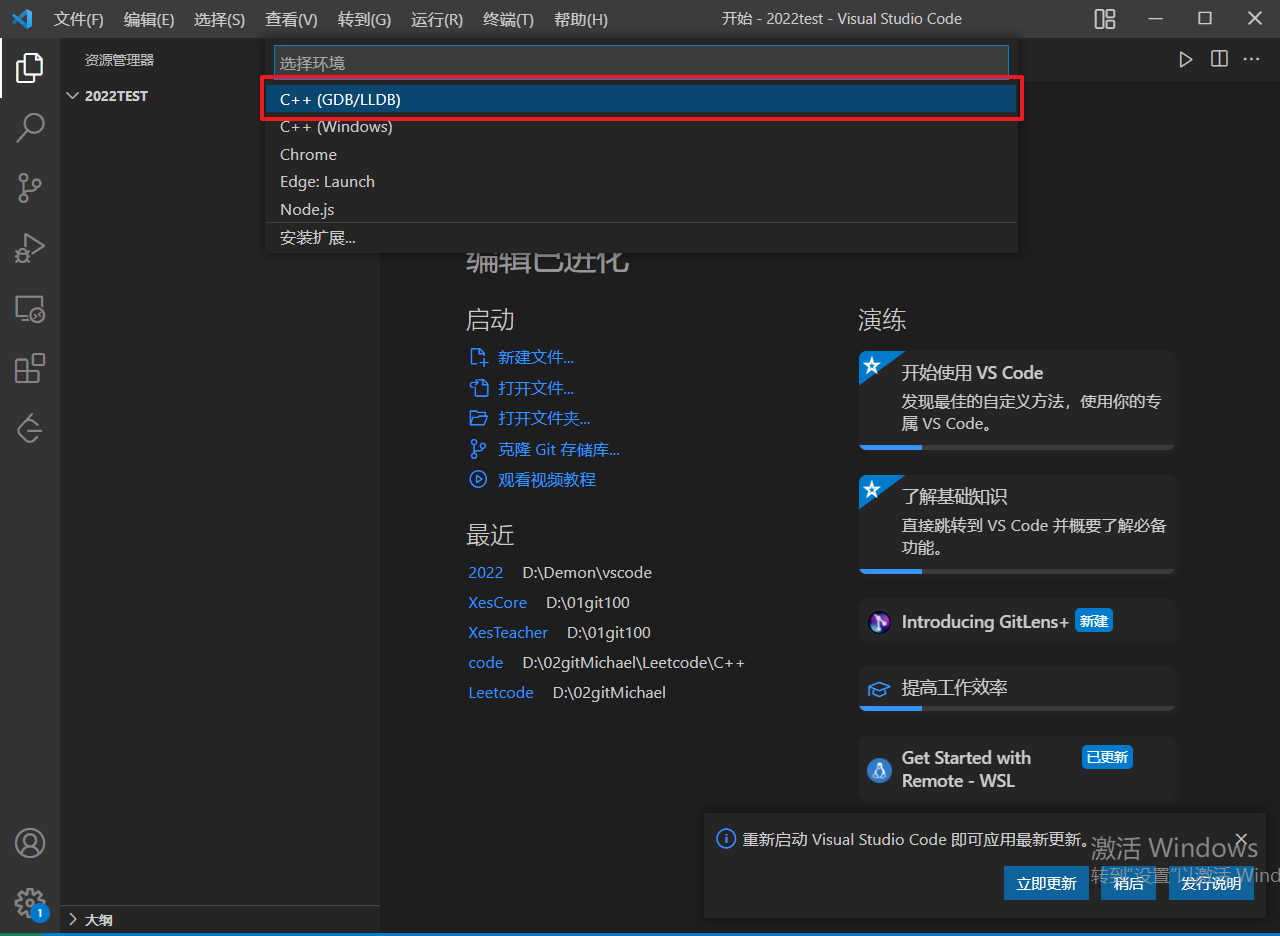Click the 立即更新 button
The image size is (1280, 936).
pos(1046,883)
